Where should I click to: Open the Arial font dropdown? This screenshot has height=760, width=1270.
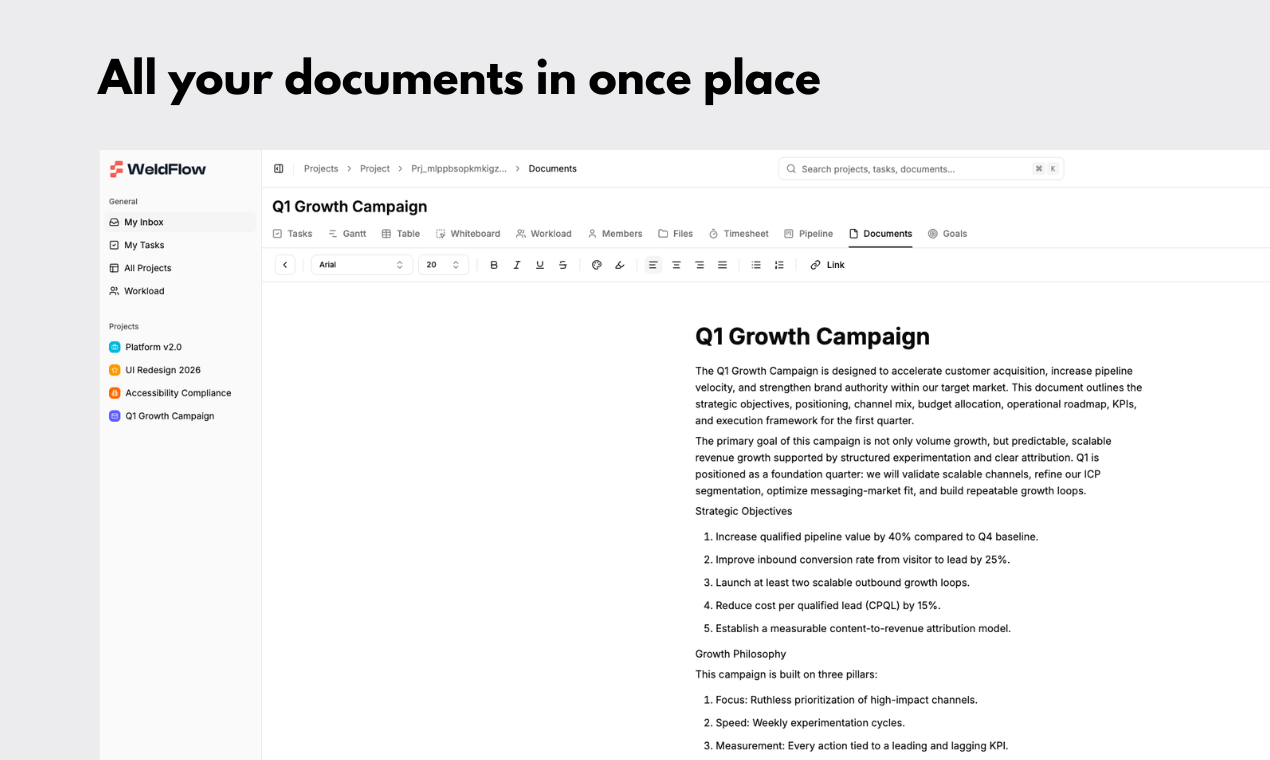point(362,265)
